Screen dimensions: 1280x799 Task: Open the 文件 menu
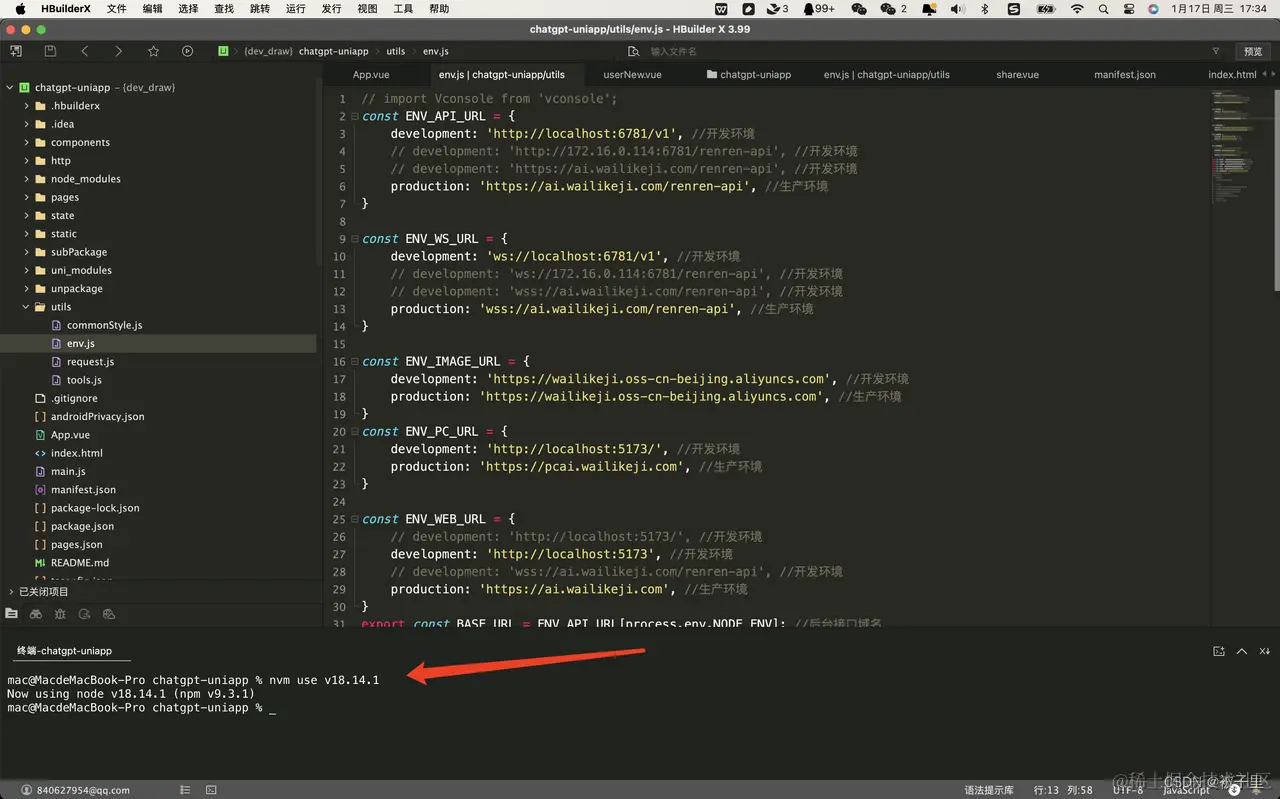pos(116,9)
